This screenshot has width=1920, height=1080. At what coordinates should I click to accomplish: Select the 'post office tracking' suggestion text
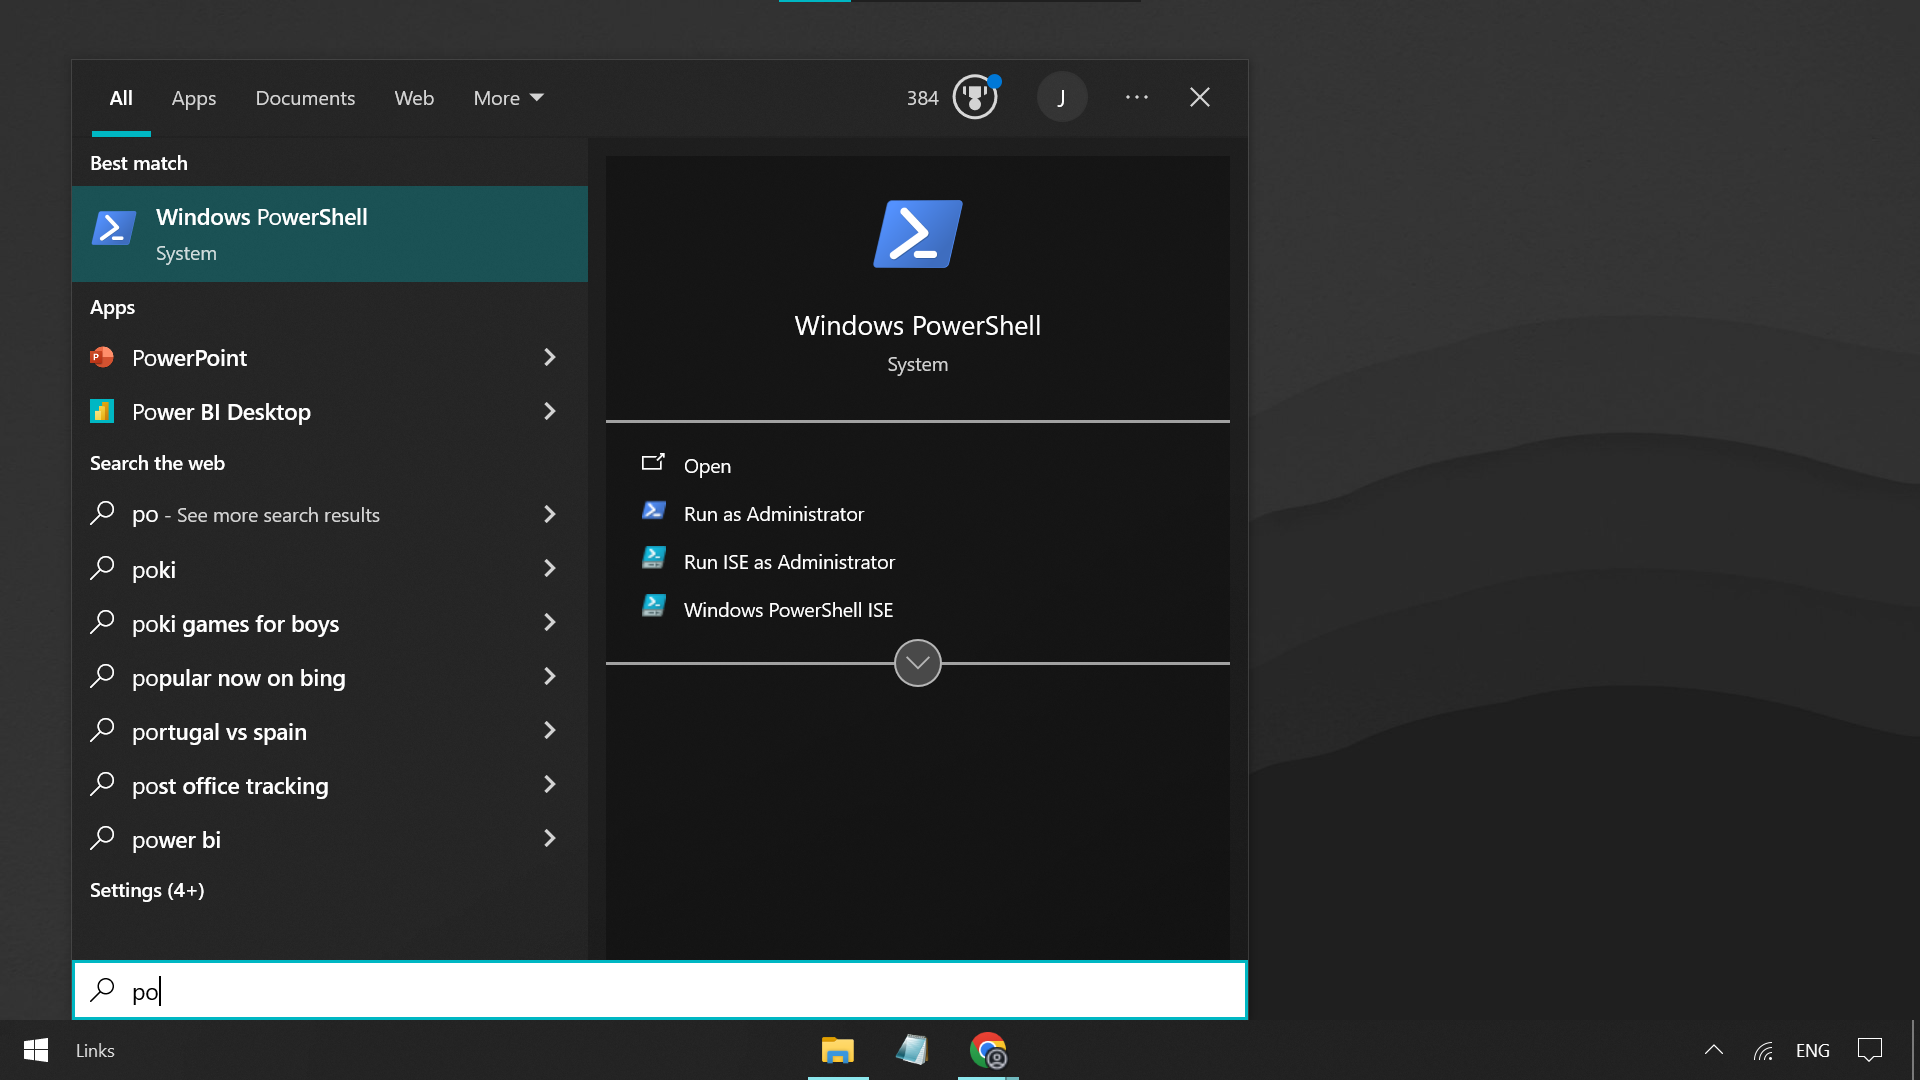tap(230, 786)
